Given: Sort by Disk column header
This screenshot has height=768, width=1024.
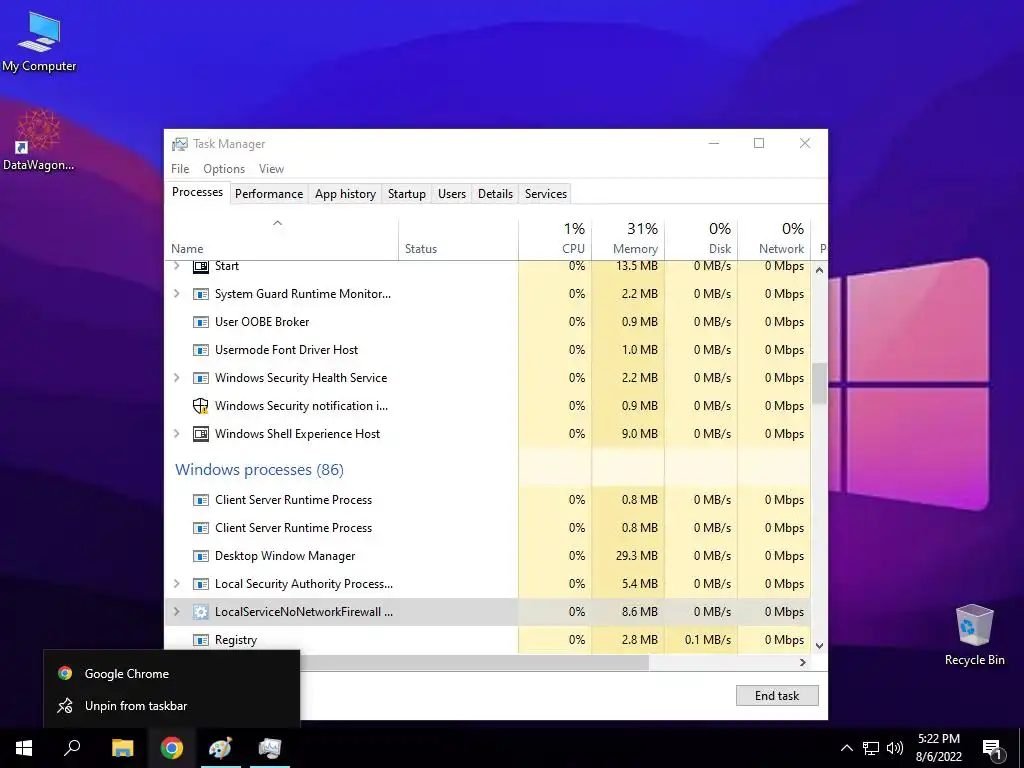Looking at the screenshot, I should pyautogui.click(x=701, y=239).
